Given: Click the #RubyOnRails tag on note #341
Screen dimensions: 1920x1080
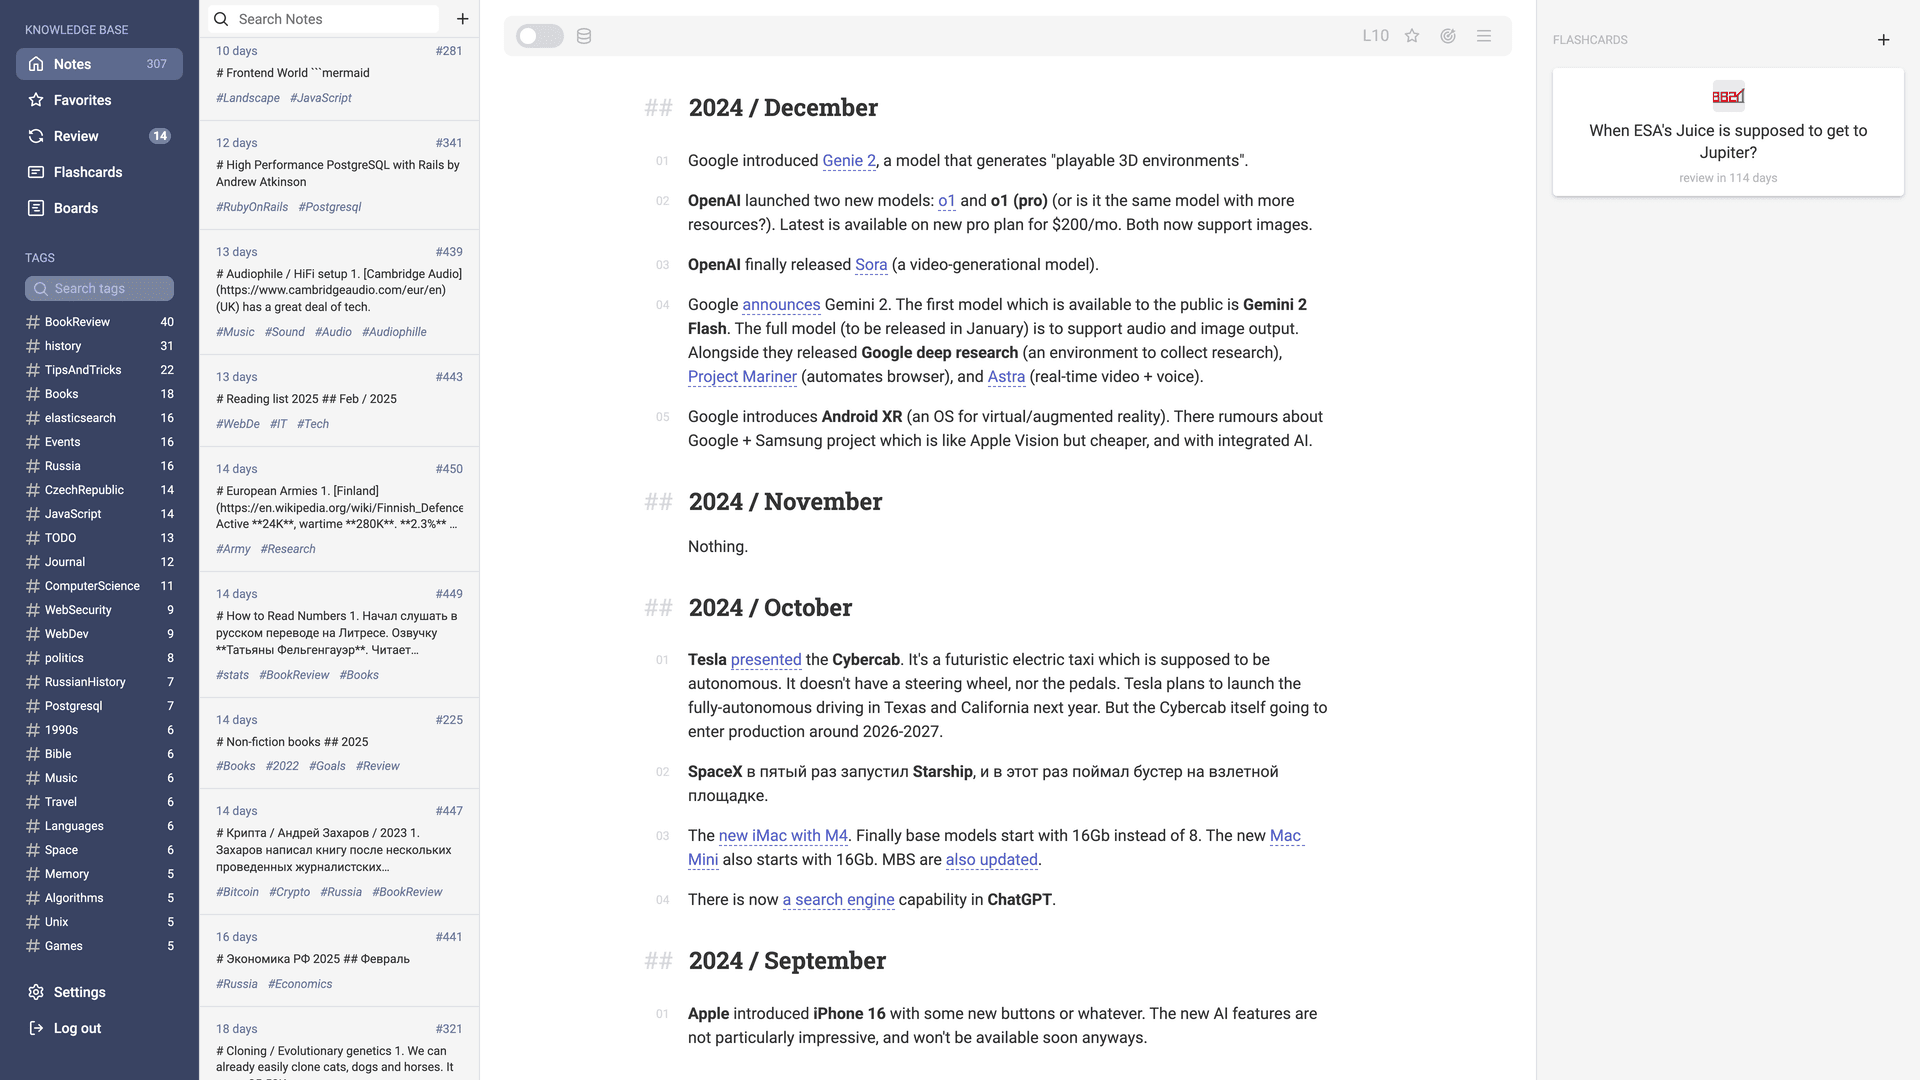Looking at the screenshot, I should pos(252,207).
